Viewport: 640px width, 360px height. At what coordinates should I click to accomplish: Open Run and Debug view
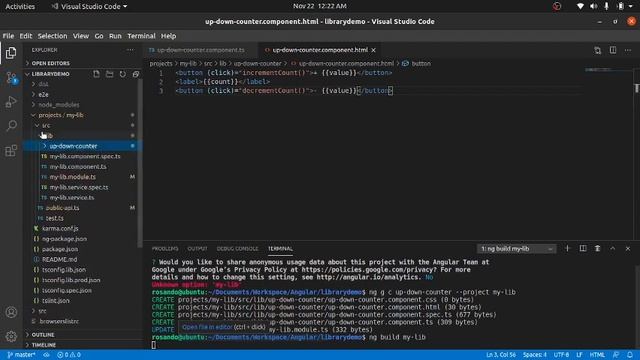pos(11,102)
